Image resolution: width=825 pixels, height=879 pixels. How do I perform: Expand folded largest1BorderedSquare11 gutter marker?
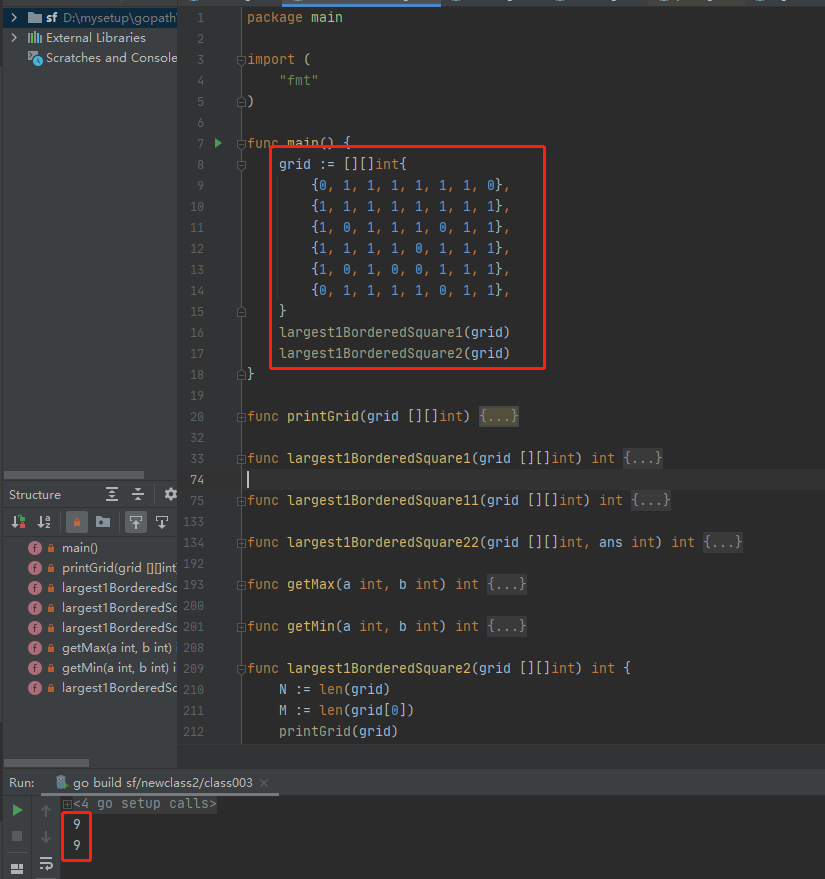(x=241, y=501)
